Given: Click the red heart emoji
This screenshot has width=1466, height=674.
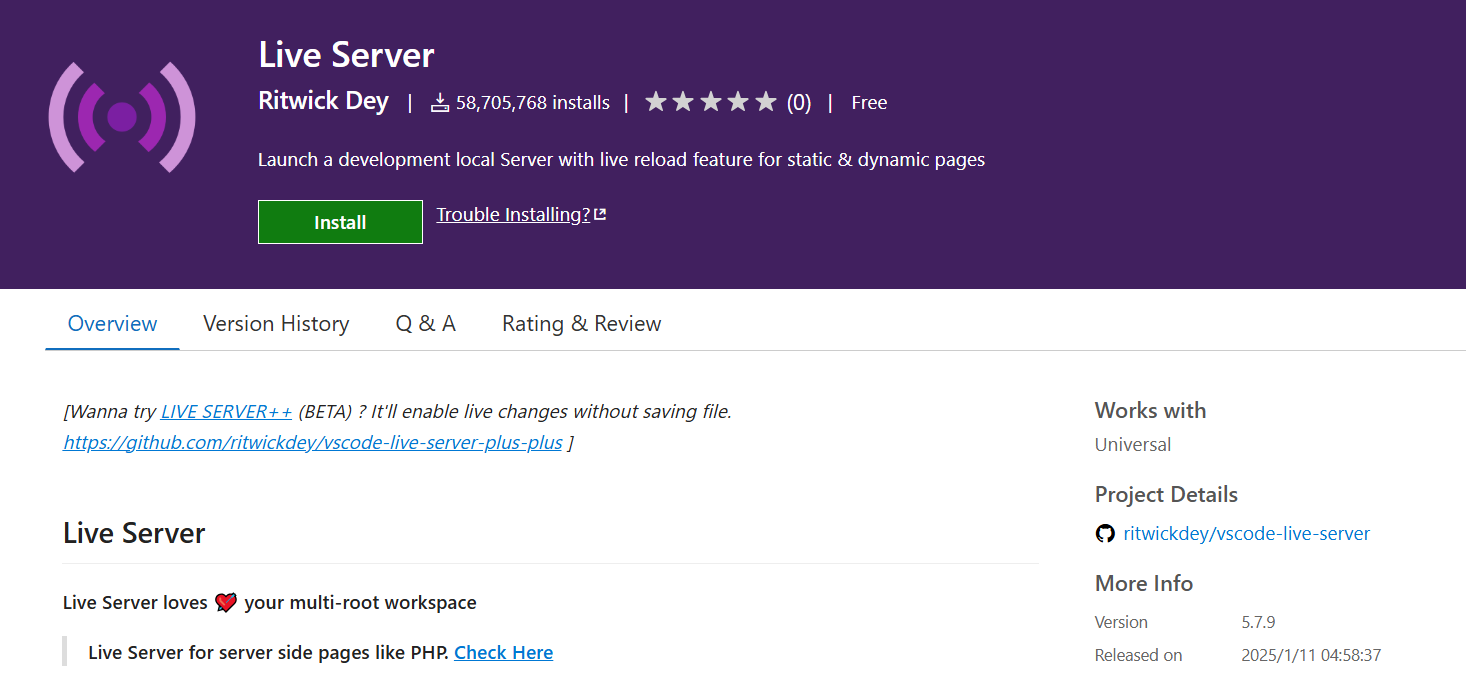Looking at the screenshot, I should pos(226,603).
